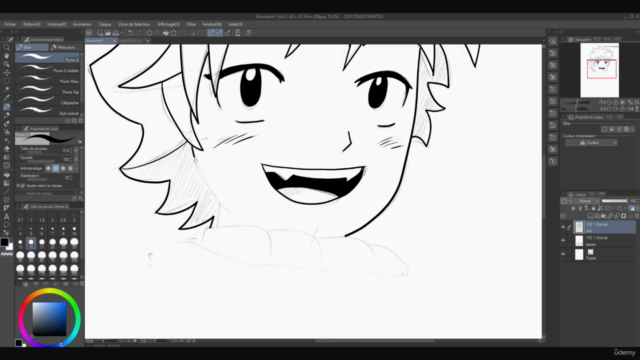Viewport: 640px width, 360px height.
Task: Adjust the layer opacity slider
Action: [x=614, y=201]
